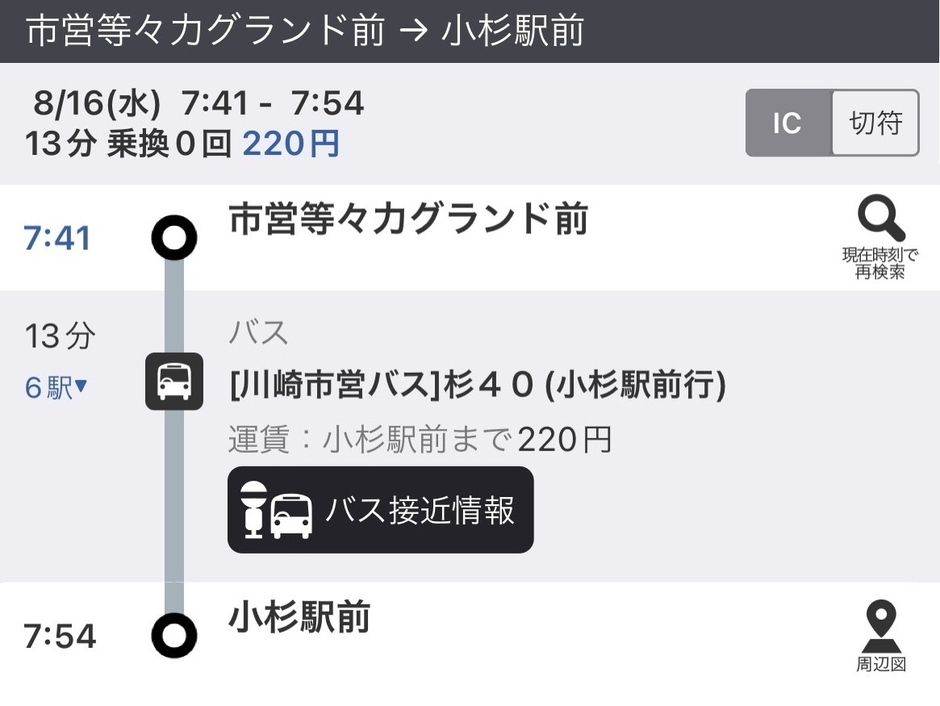Toggle the IC/切符 fare selector
The width and height of the screenshot is (940, 706).
point(832,123)
